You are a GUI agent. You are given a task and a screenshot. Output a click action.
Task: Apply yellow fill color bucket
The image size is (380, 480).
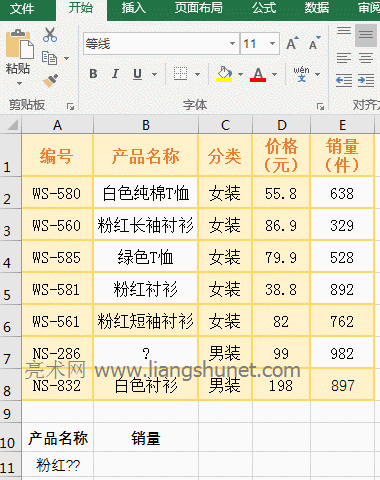(224, 74)
